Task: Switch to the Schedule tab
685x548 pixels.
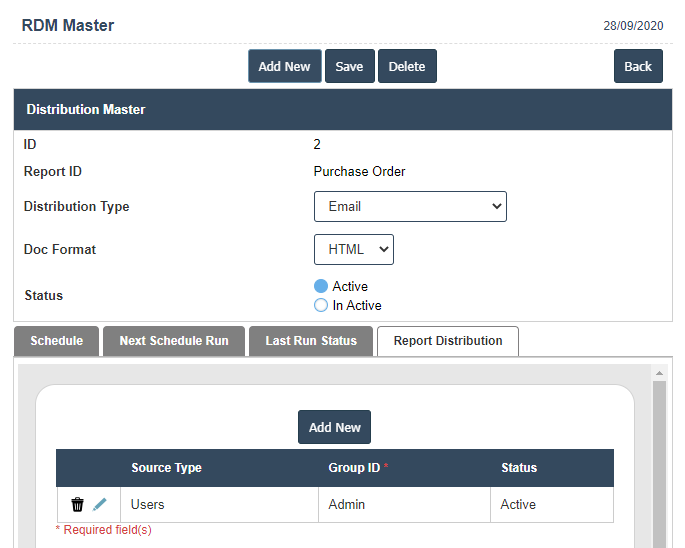Action: (56, 341)
